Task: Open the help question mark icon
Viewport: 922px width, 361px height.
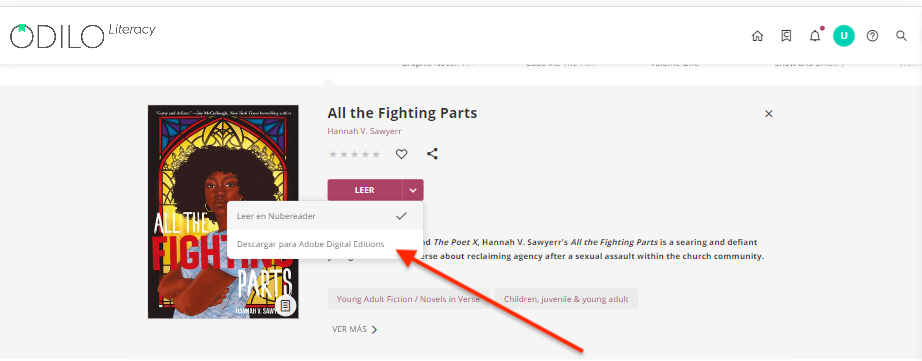Action: pyautogui.click(x=873, y=36)
